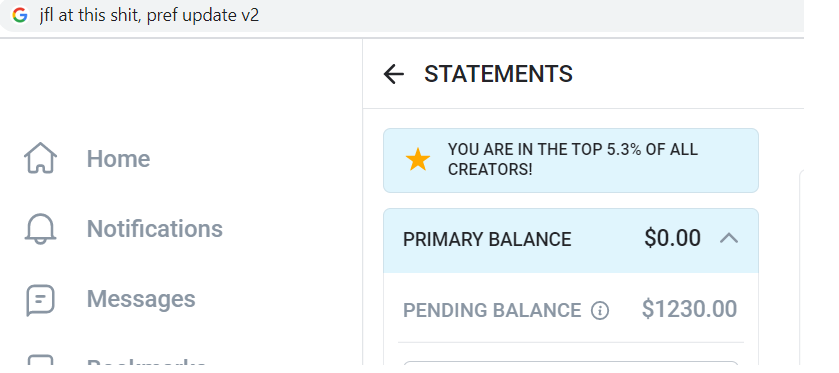The width and height of the screenshot is (839, 373).
Task: Click the $1230.00 pending amount
Action: point(689,309)
